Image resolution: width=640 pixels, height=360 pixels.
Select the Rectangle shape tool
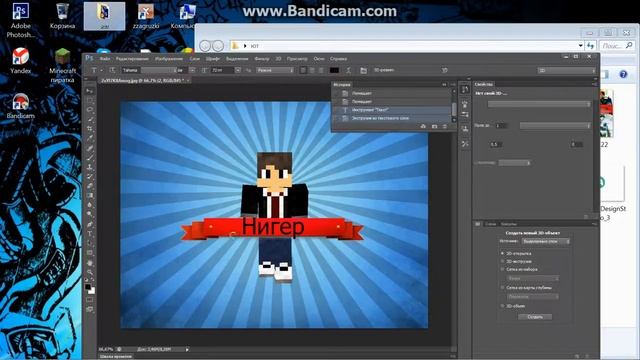pos(89,253)
